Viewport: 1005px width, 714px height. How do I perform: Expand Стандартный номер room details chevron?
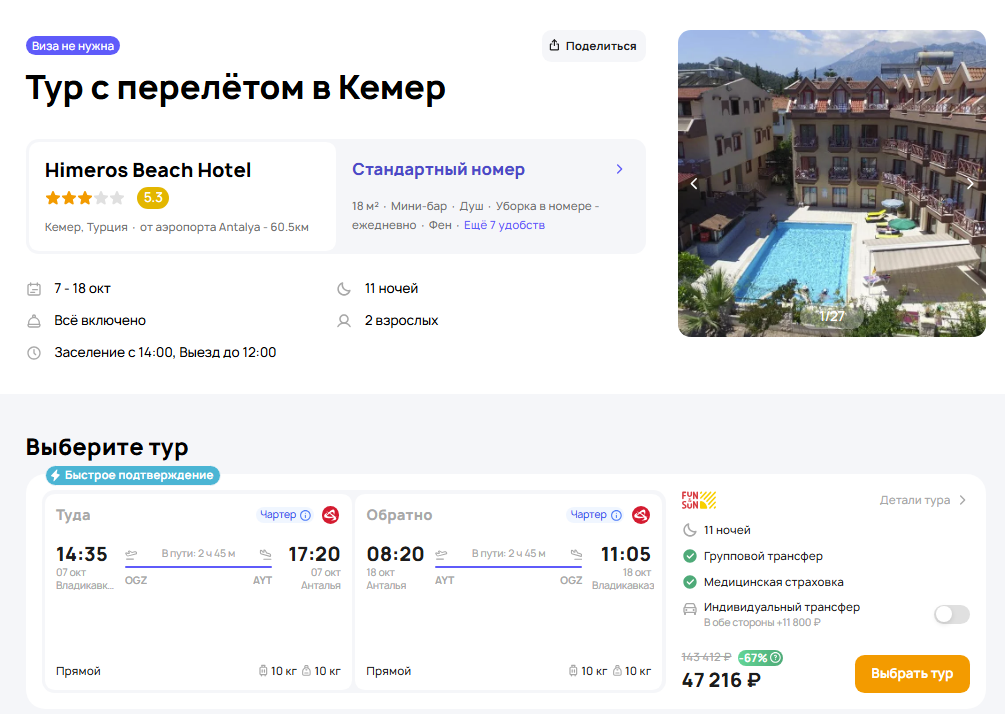click(x=620, y=169)
